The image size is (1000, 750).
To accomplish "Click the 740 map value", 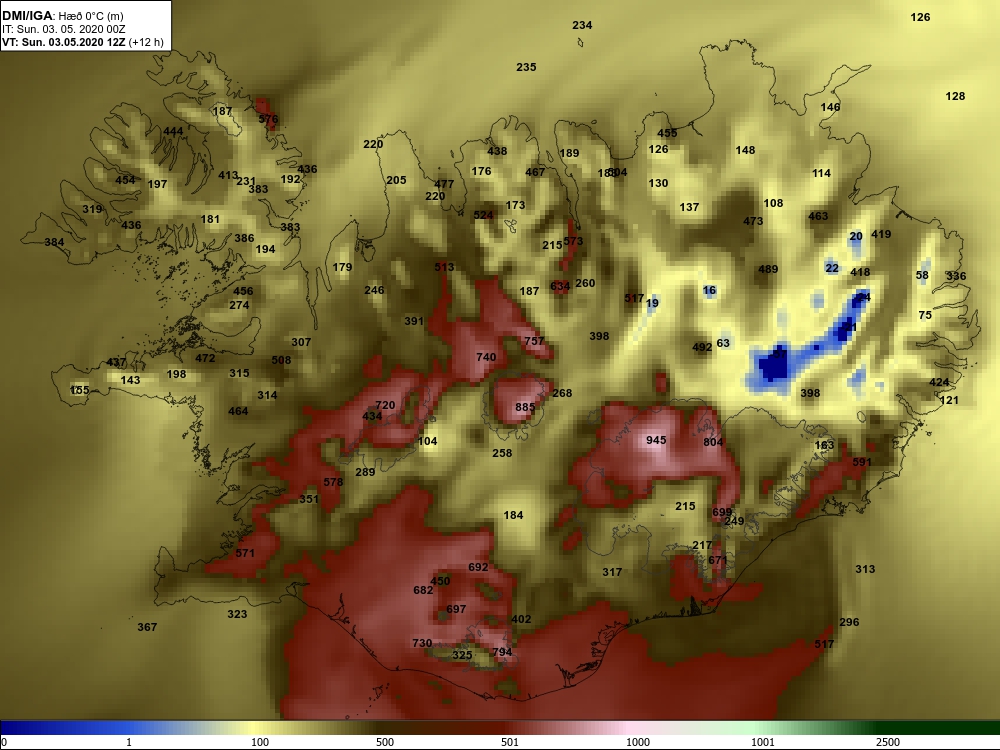I will [486, 357].
